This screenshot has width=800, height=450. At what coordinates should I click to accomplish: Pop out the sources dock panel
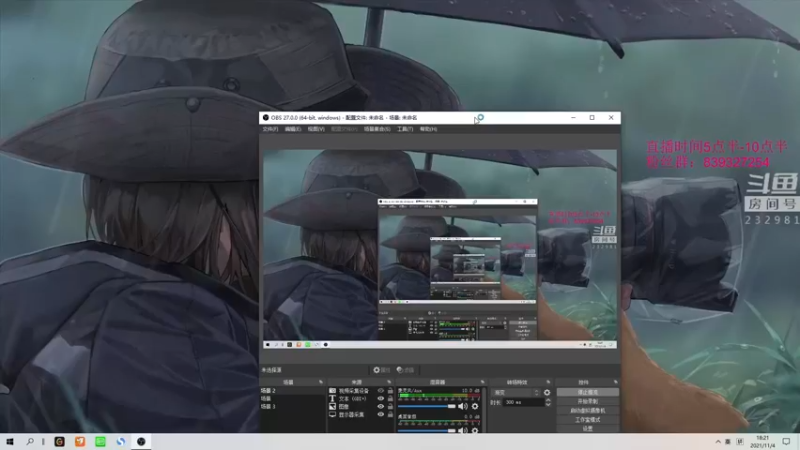389,382
